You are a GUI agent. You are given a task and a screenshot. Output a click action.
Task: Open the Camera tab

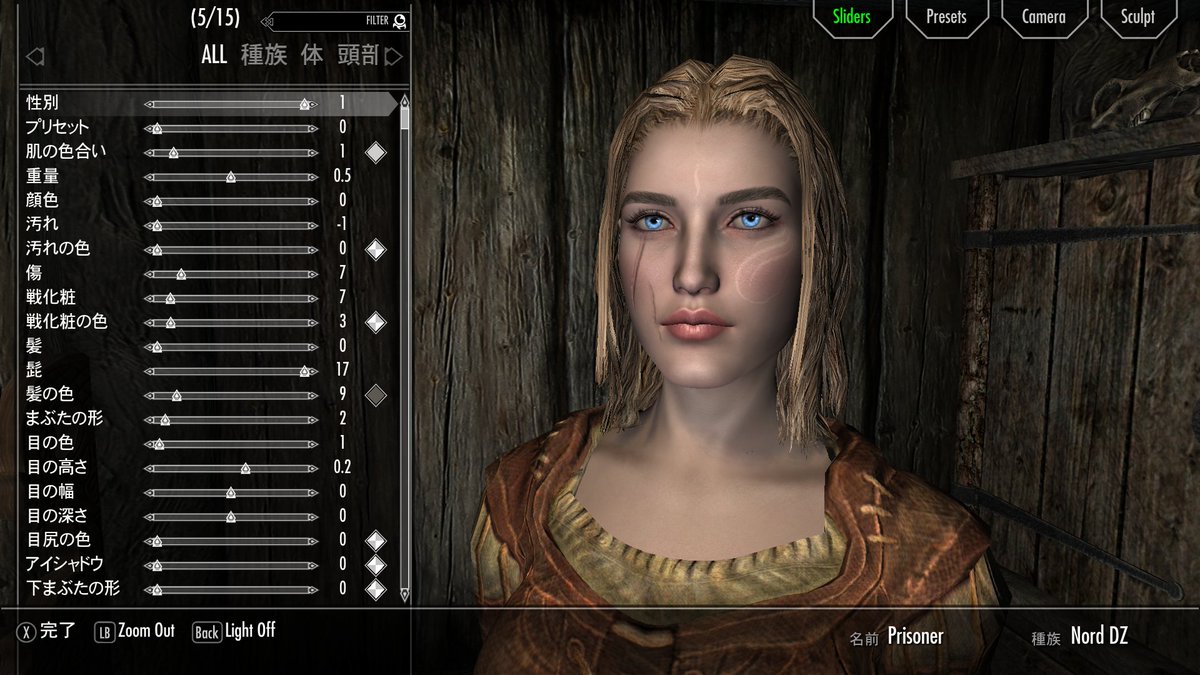pos(1043,17)
